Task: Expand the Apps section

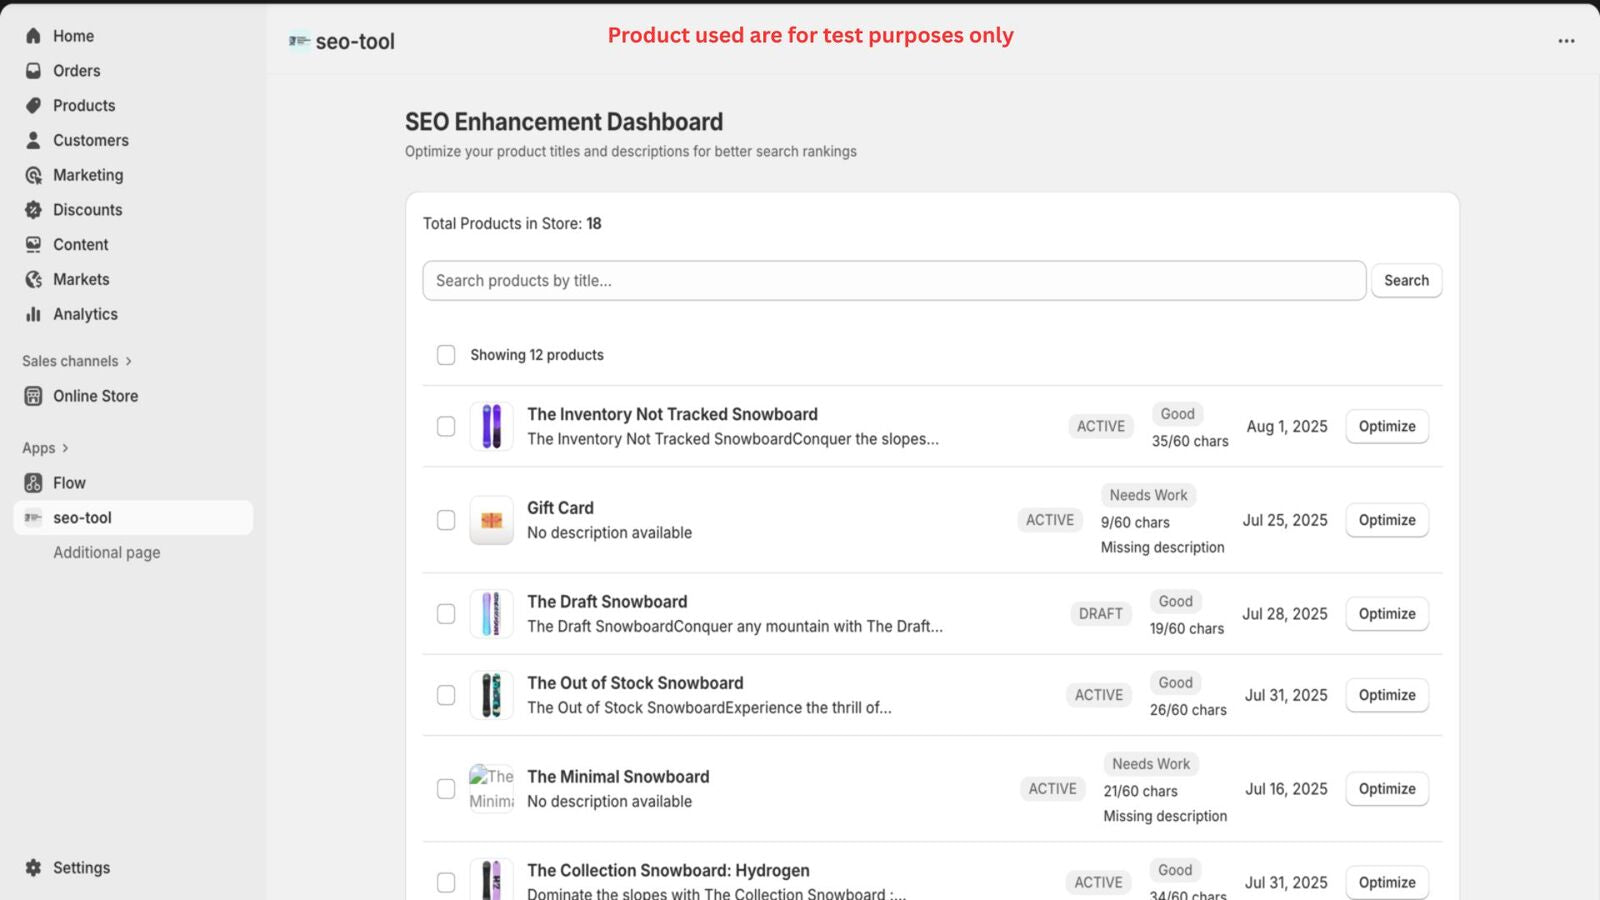Action: coord(44,447)
